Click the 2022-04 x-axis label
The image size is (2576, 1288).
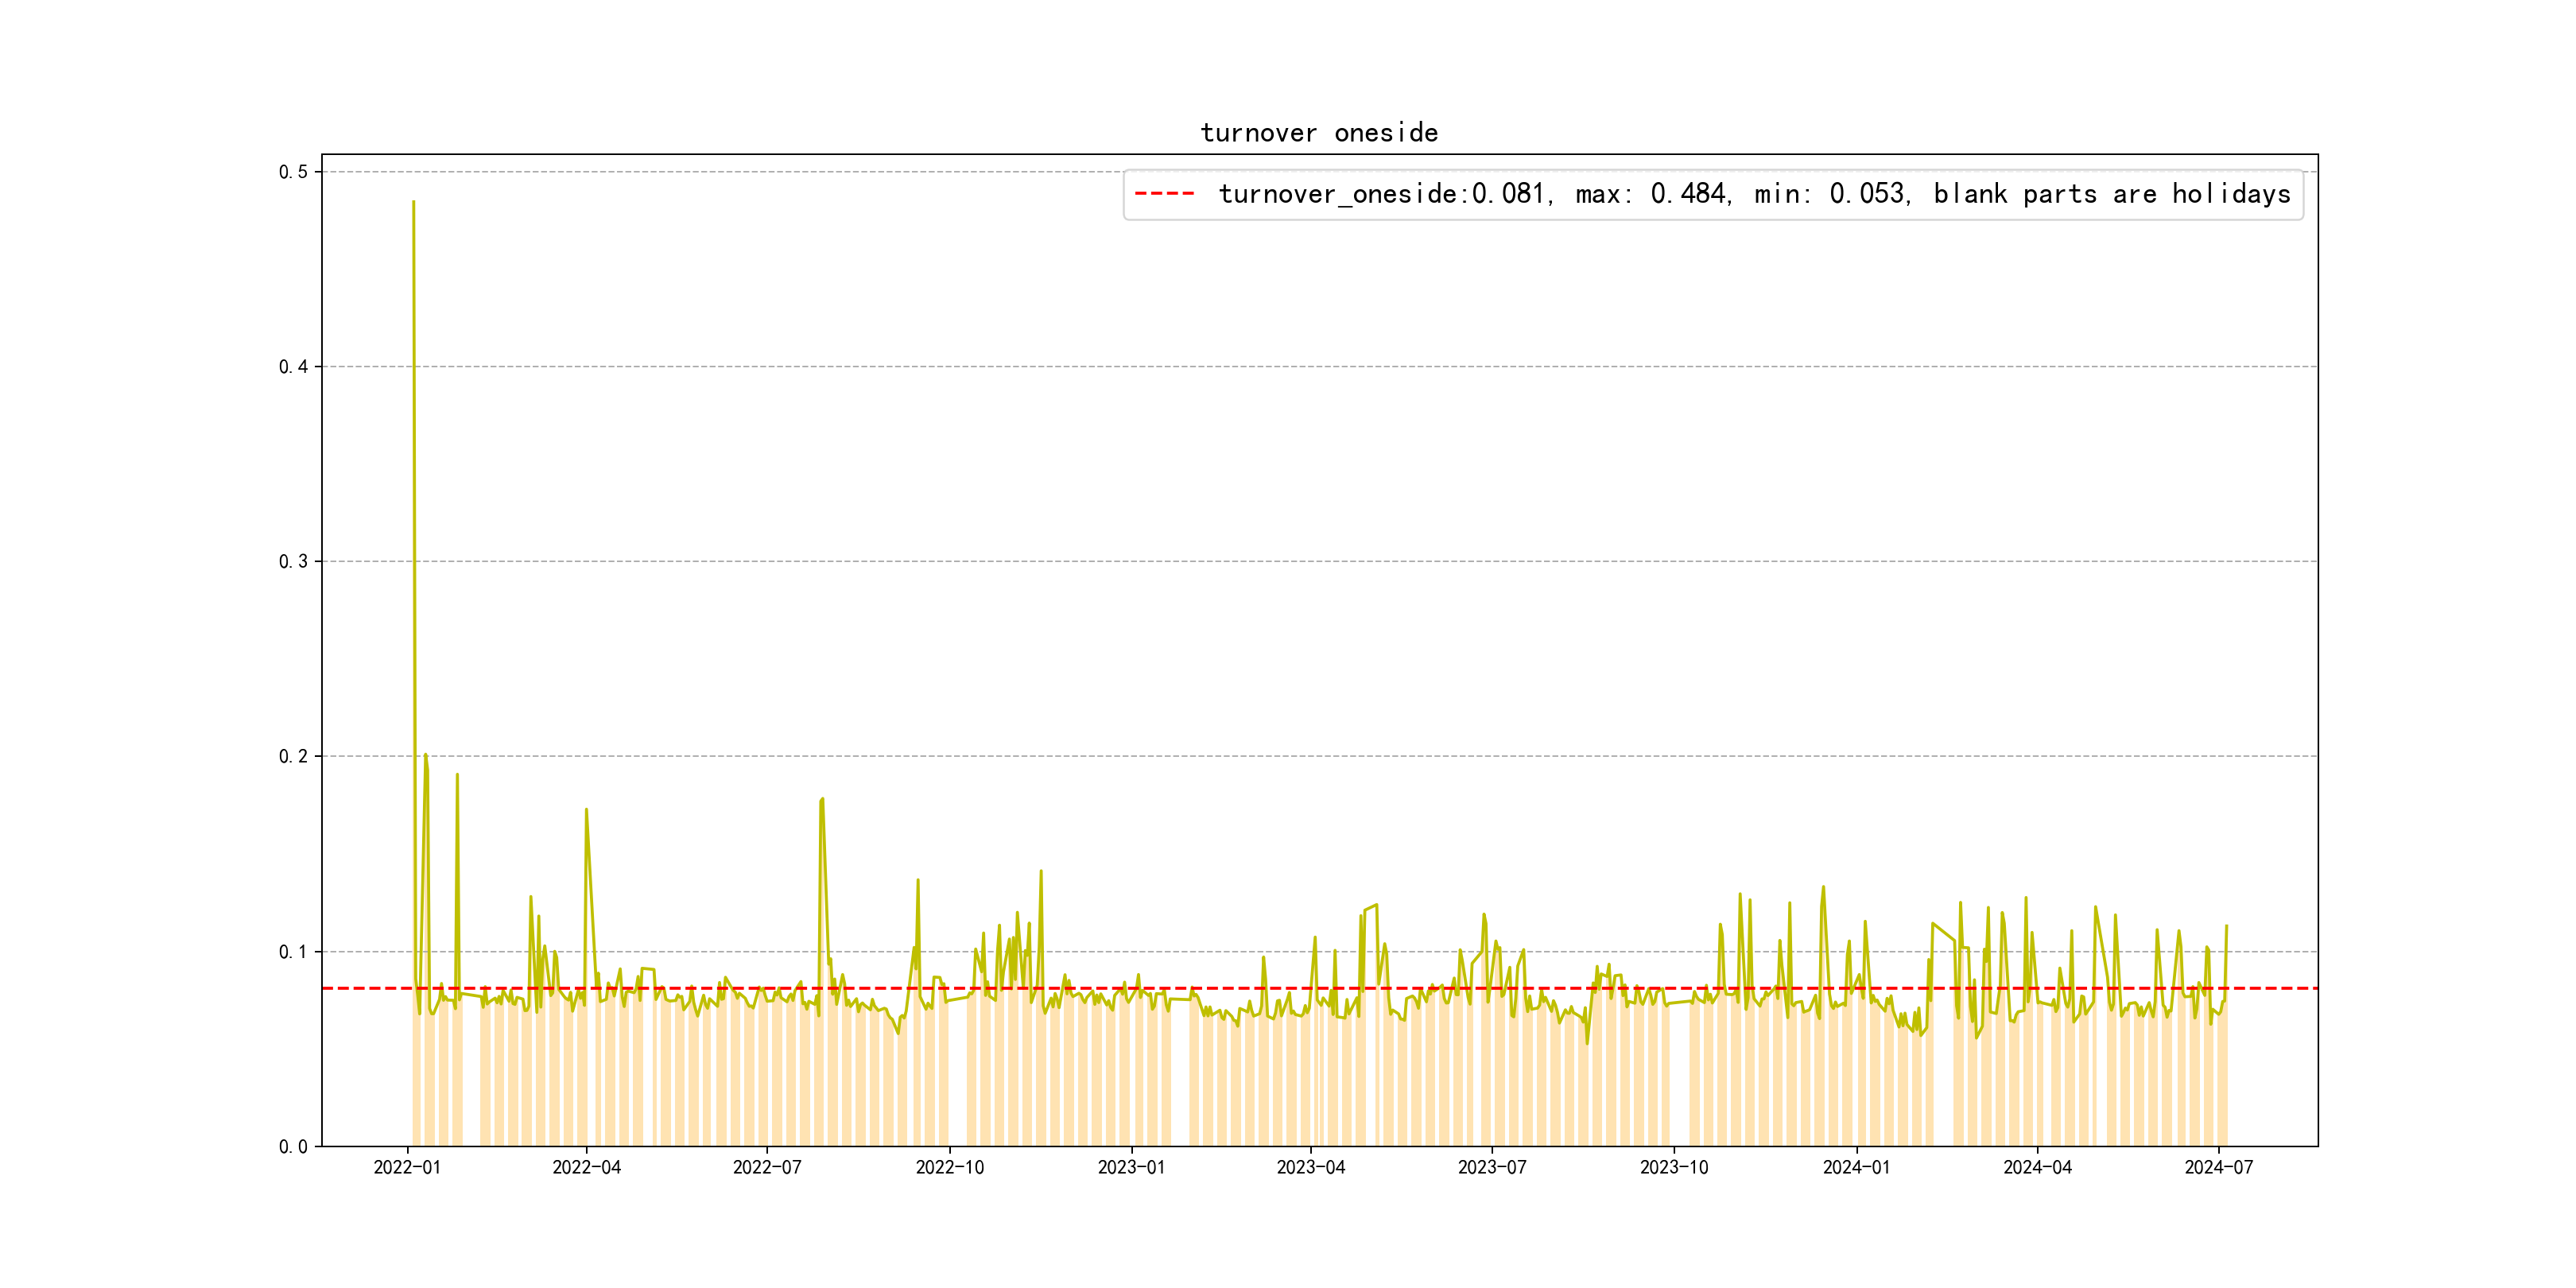coord(587,1167)
